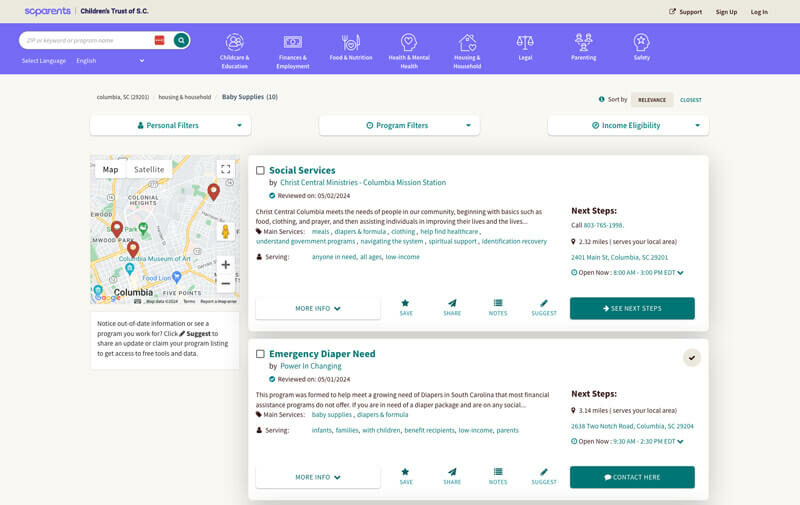Image resolution: width=800 pixels, height=505 pixels.
Task: Switch the map to Satellite view
Action: tap(149, 169)
